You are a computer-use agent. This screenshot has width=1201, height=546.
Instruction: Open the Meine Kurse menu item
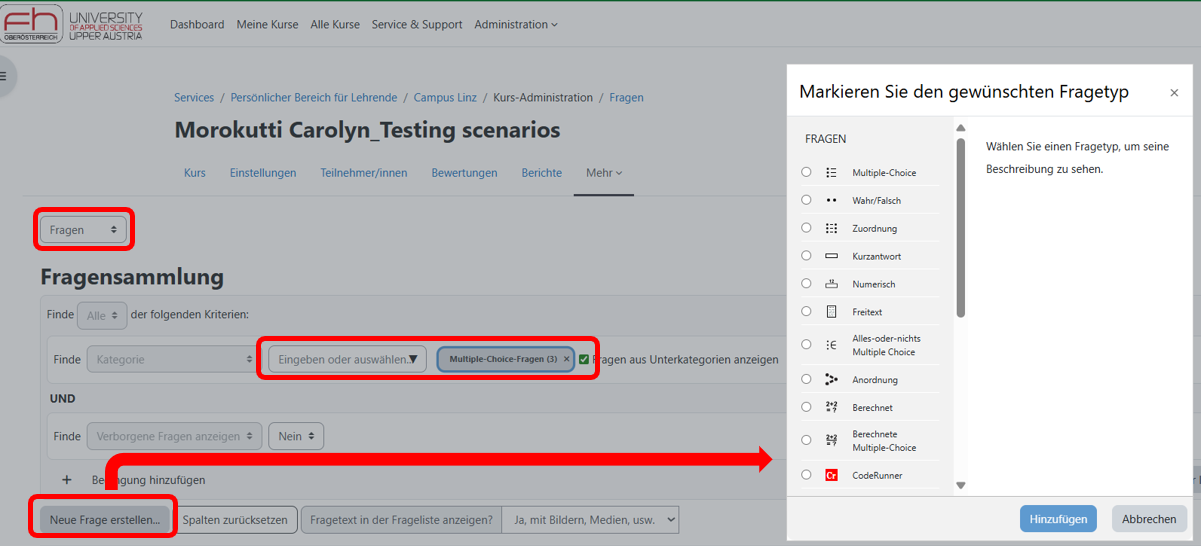[267, 24]
